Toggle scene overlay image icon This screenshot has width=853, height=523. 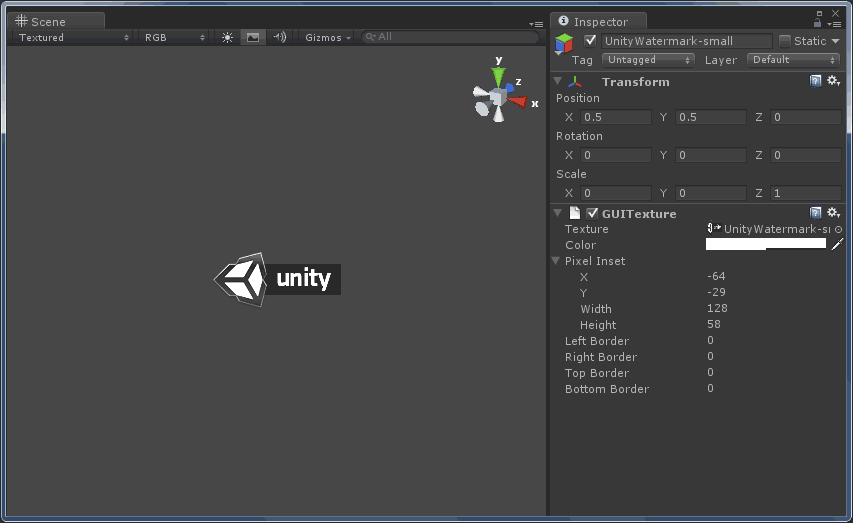[253, 38]
